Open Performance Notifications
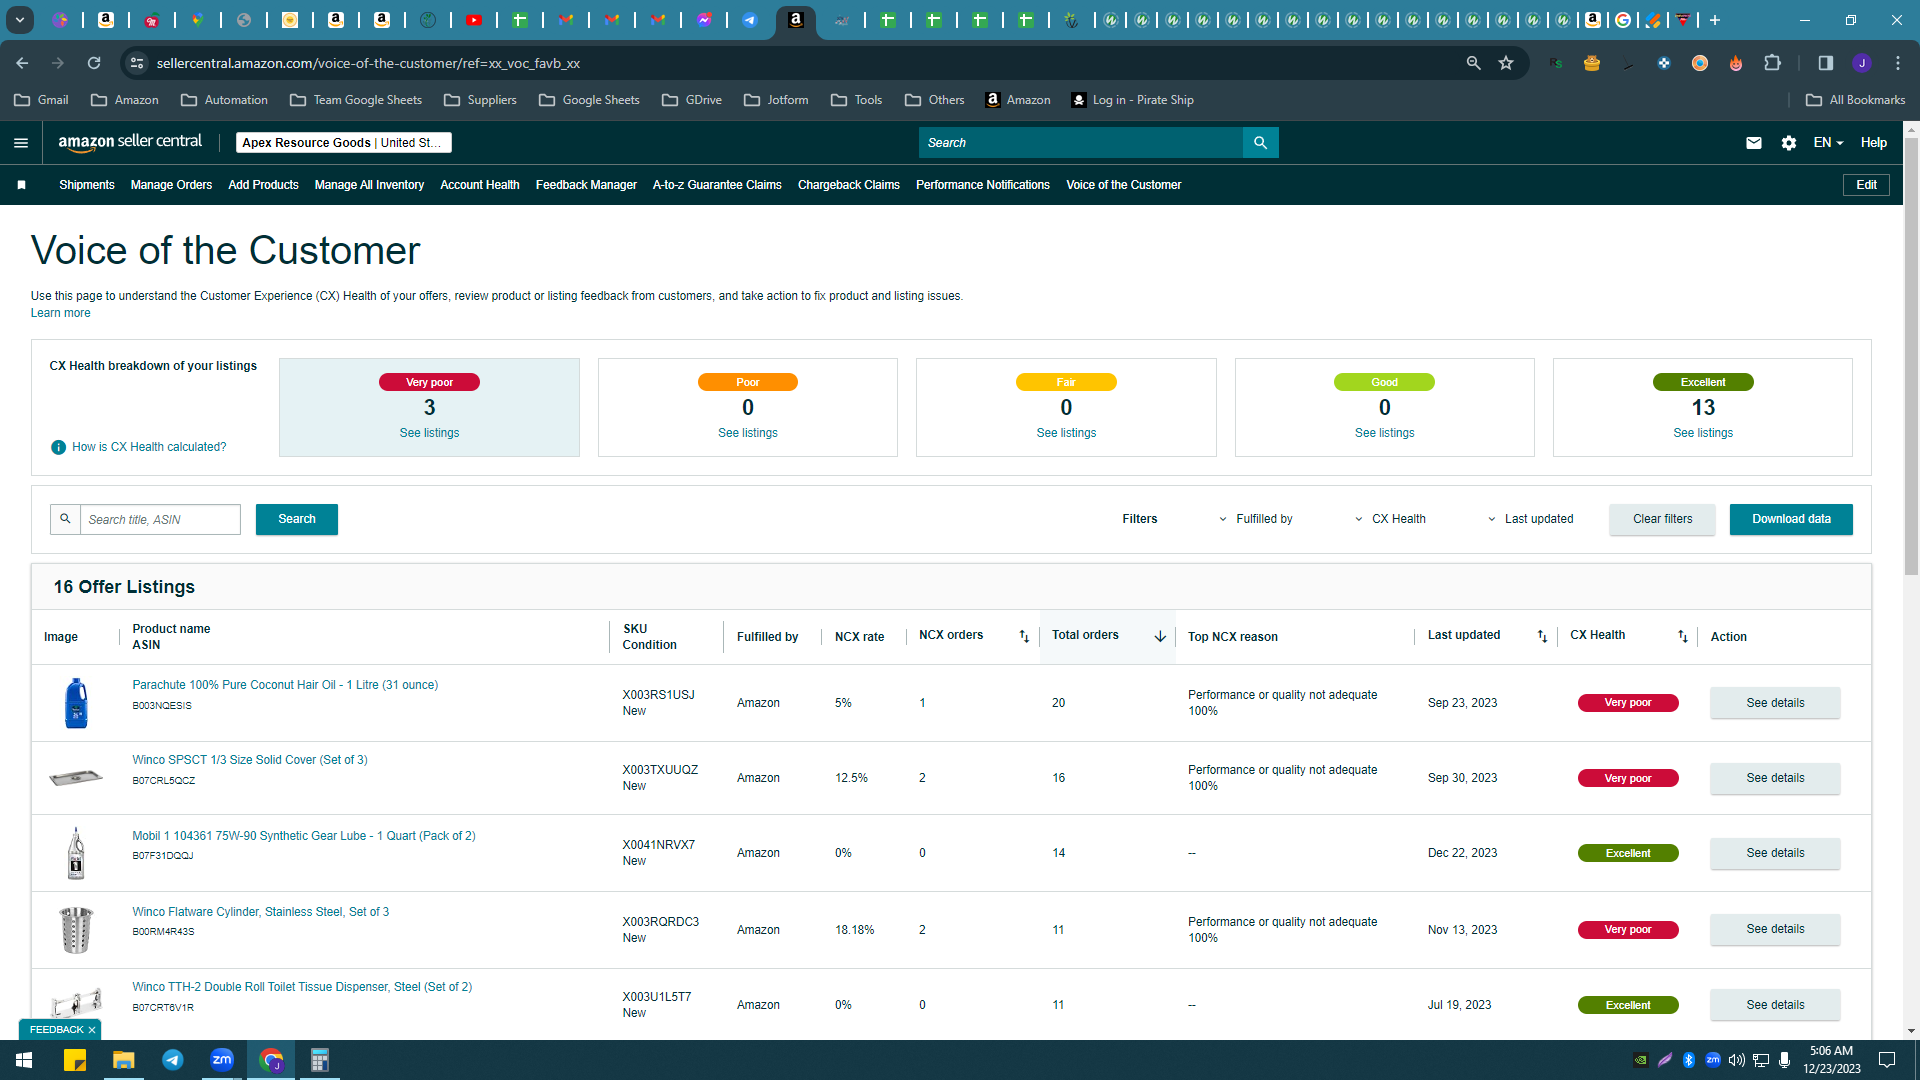Viewport: 1920px width, 1080px height. pyautogui.click(x=983, y=185)
